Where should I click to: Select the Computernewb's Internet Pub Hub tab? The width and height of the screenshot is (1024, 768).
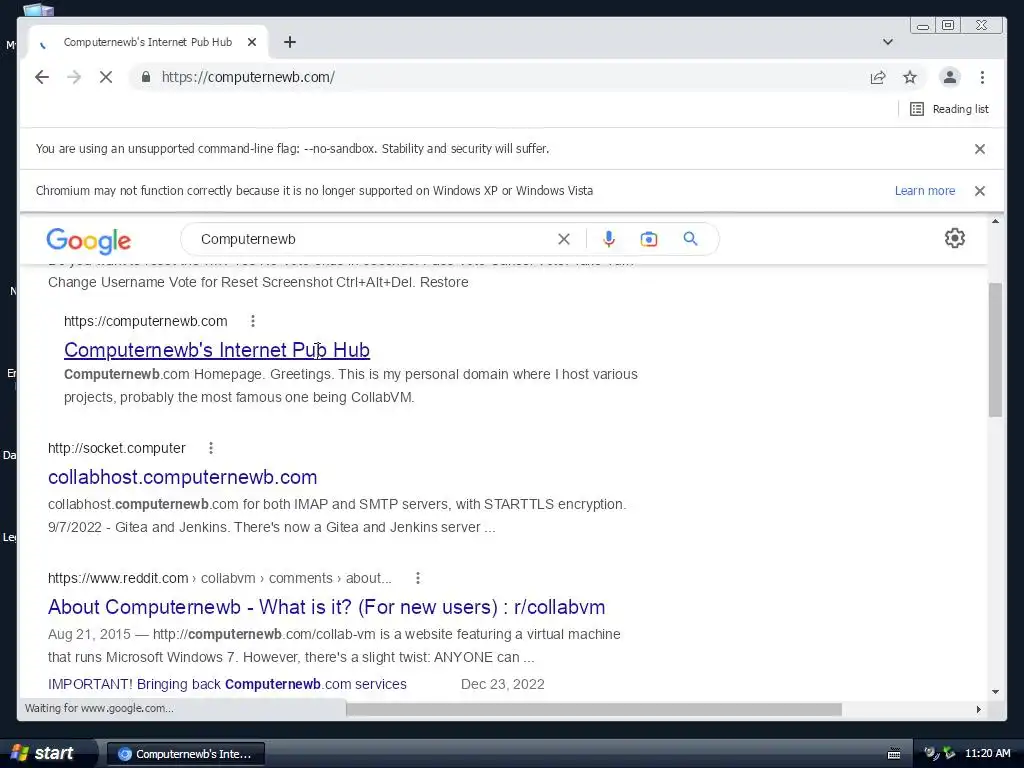pyautogui.click(x=148, y=42)
